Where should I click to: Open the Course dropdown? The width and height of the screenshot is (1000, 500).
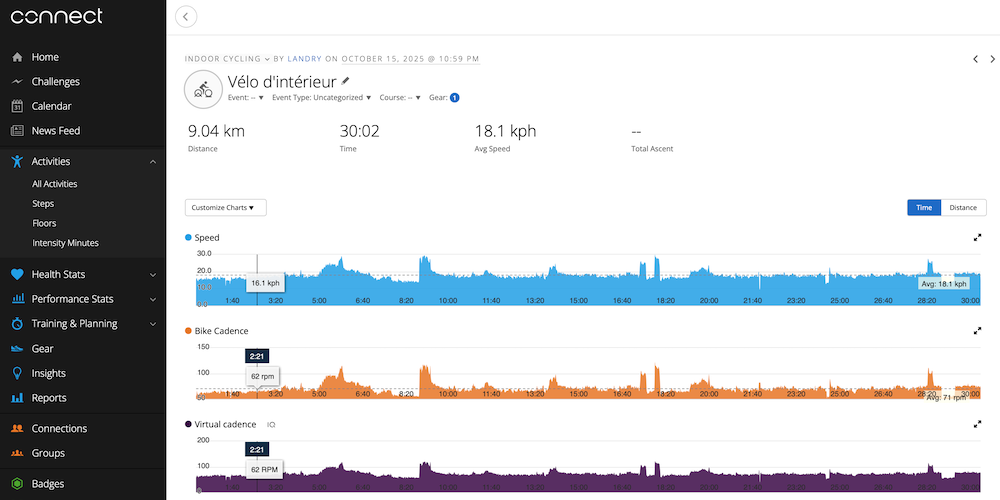coord(400,98)
